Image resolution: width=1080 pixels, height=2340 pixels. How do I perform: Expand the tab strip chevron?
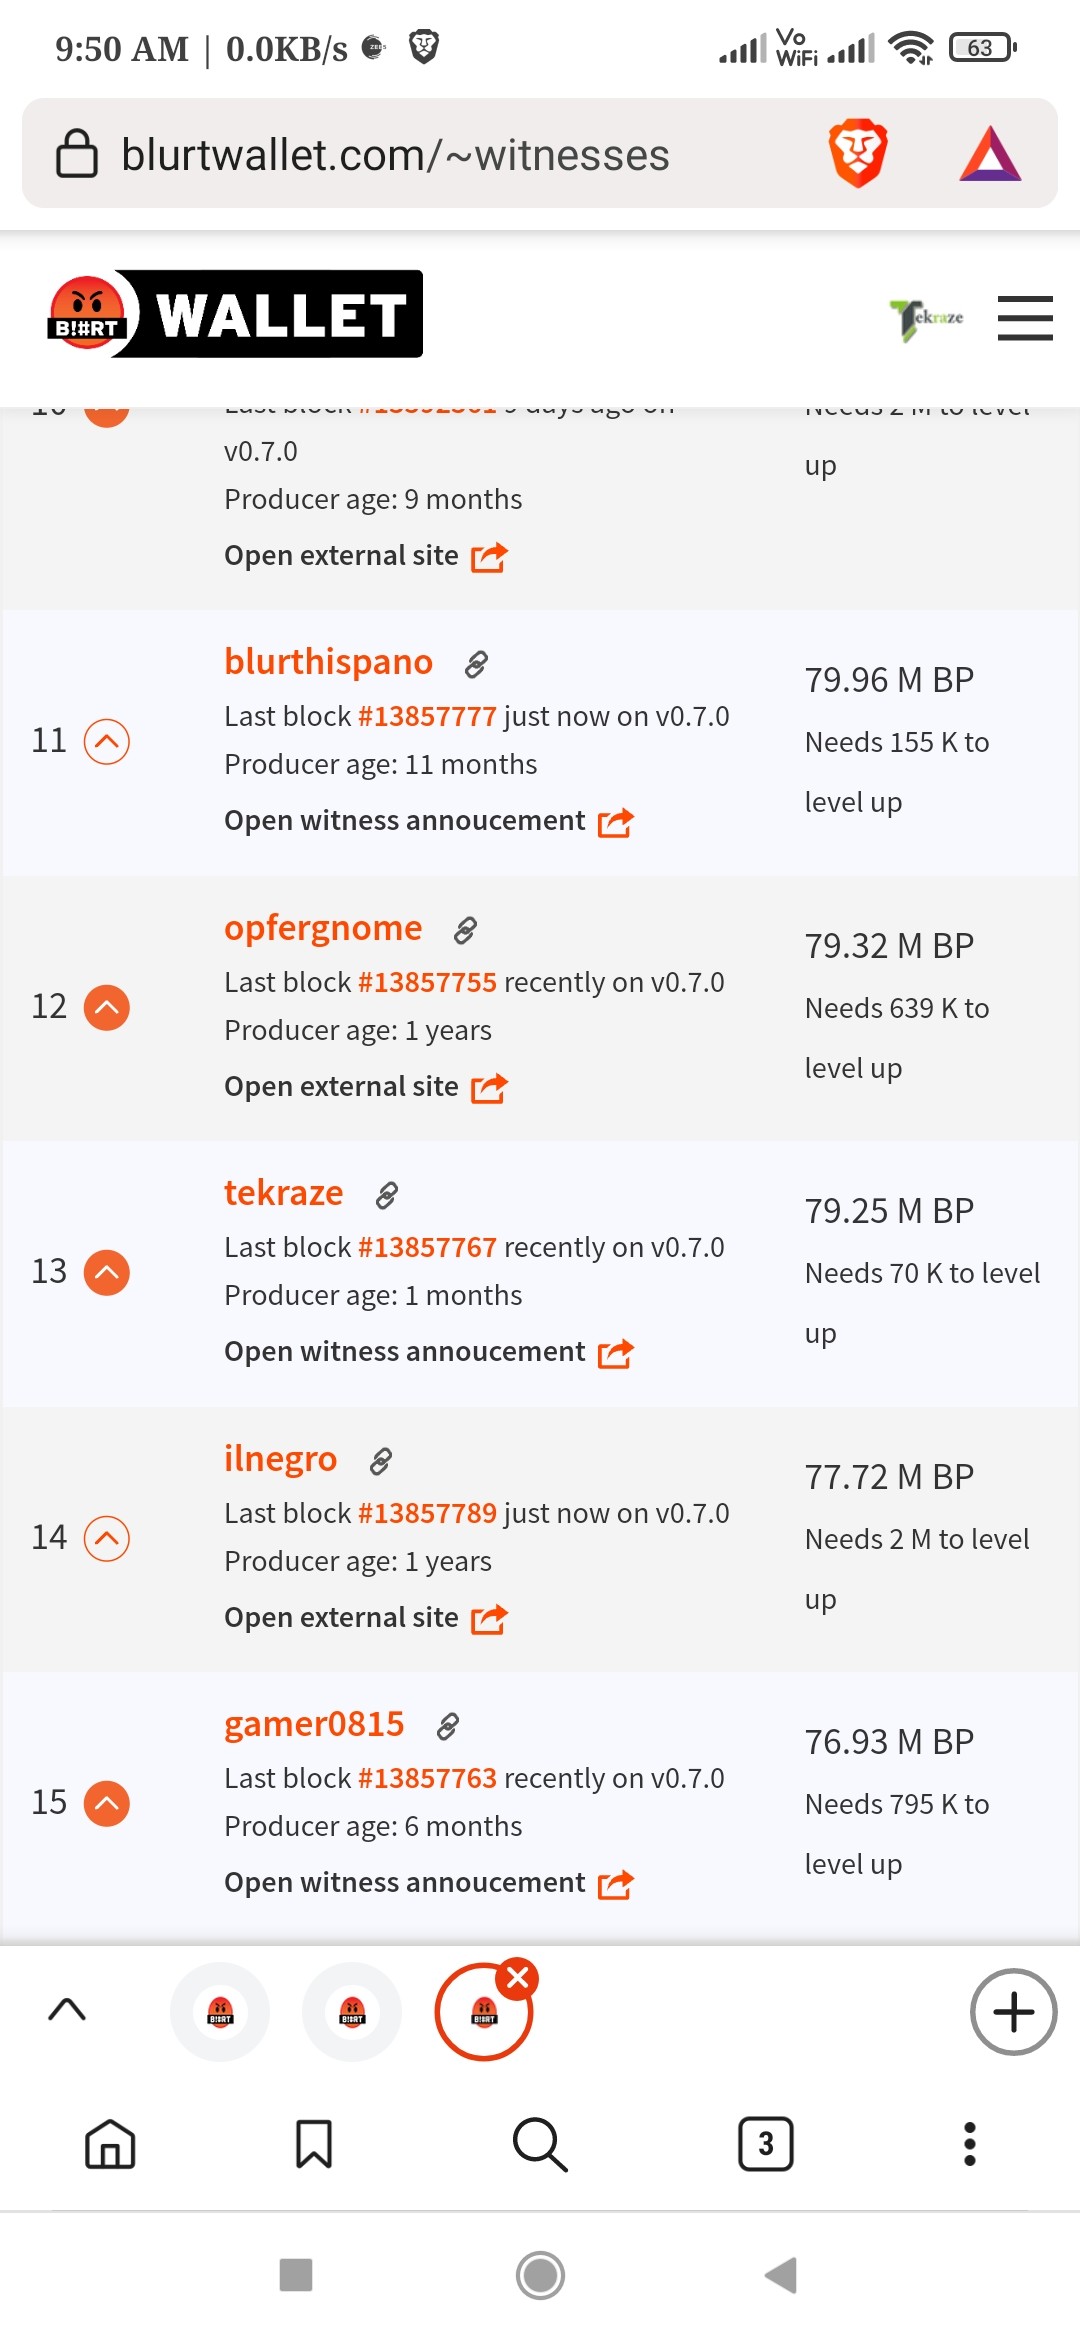coord(67,2010)
